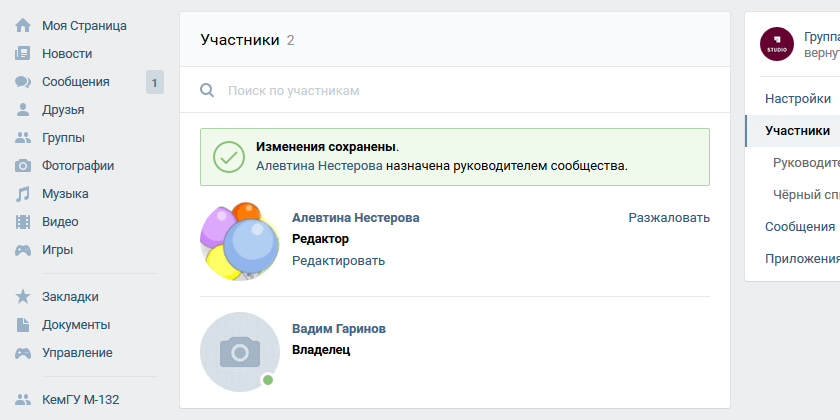
Task: Open Игры section
Action: coord(57,250)
